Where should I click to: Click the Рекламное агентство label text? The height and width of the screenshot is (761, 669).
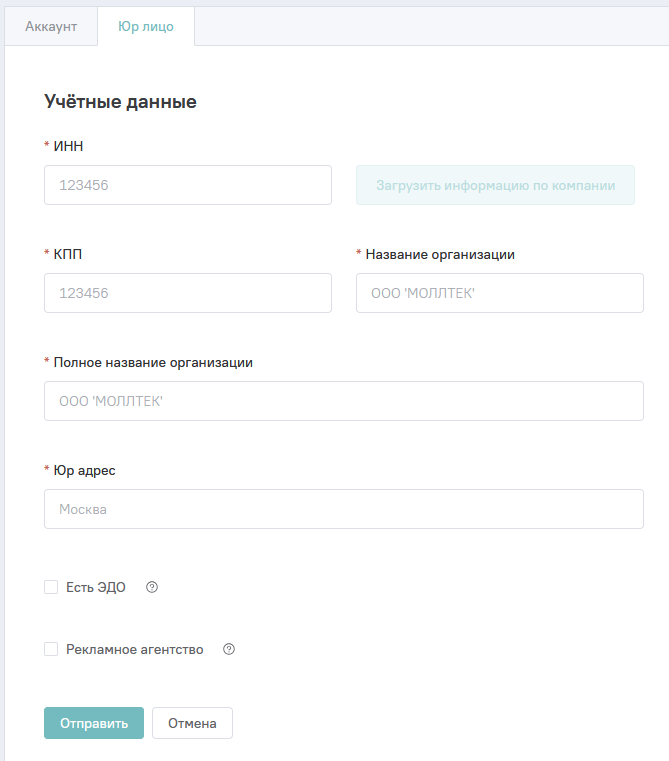tap(135, 649)
